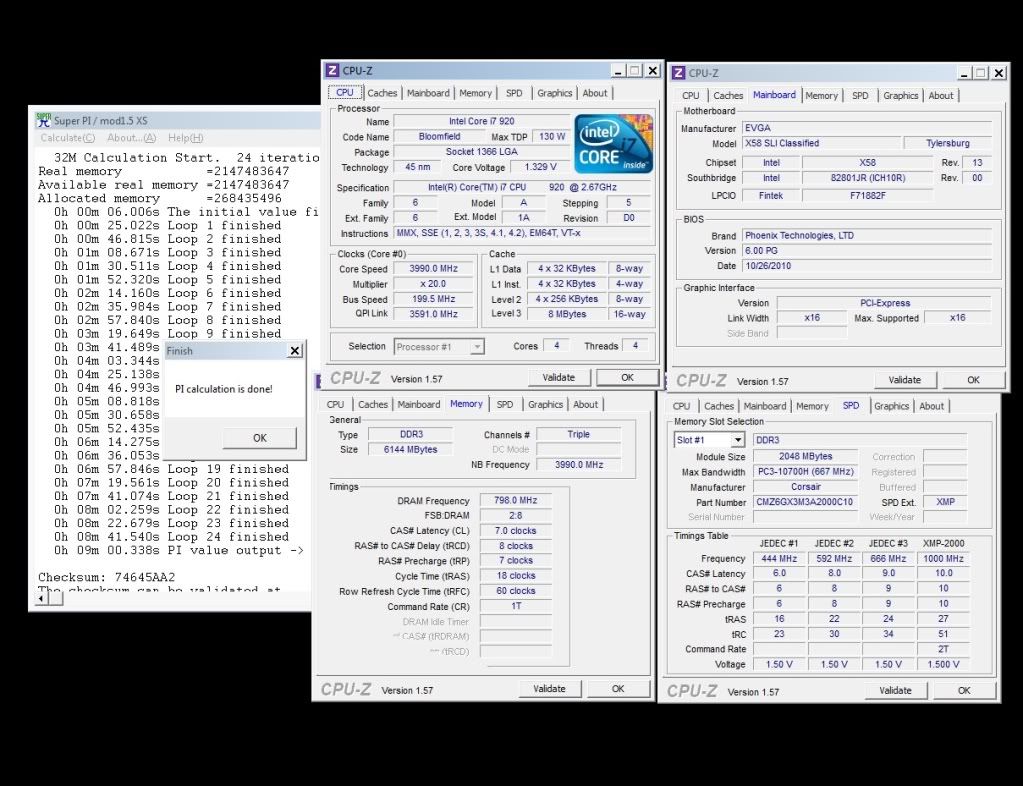Click Validate in the CPU tab window
1023x786 pixels.
pyautogui.click(x=559, y=378)
